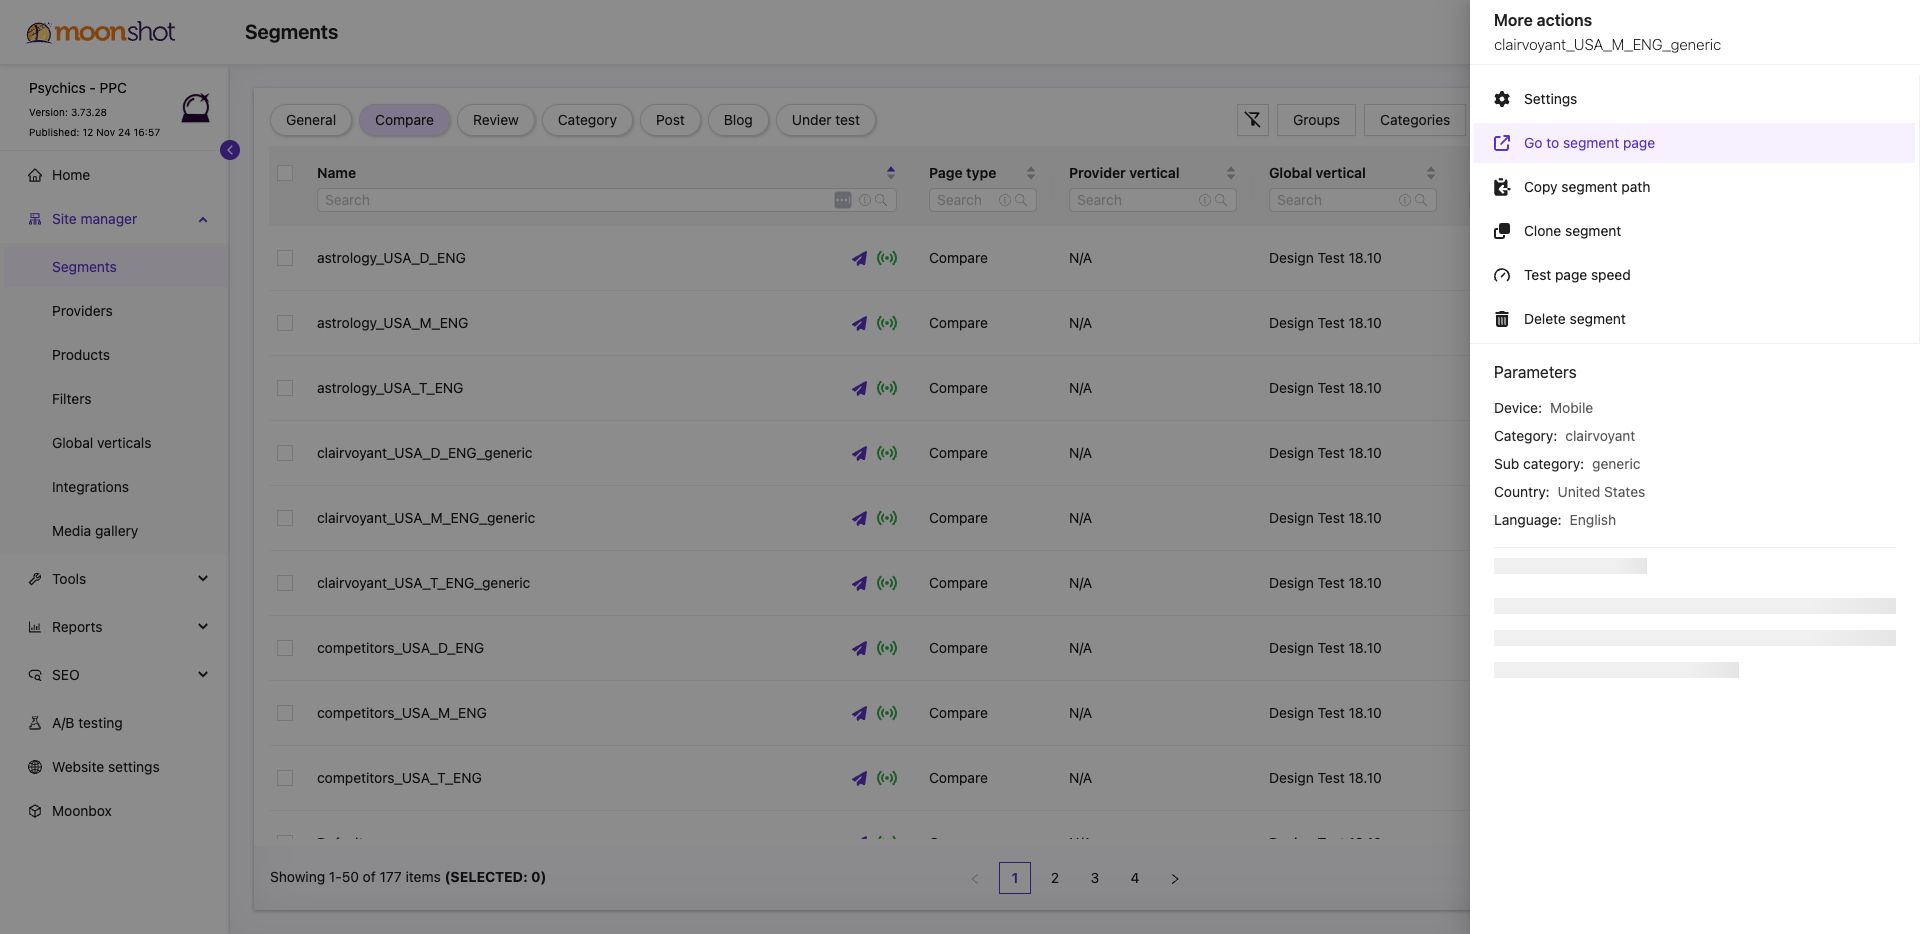Open the Groups button
The height and width of the screenshot is (934, 1920).
1316,120
